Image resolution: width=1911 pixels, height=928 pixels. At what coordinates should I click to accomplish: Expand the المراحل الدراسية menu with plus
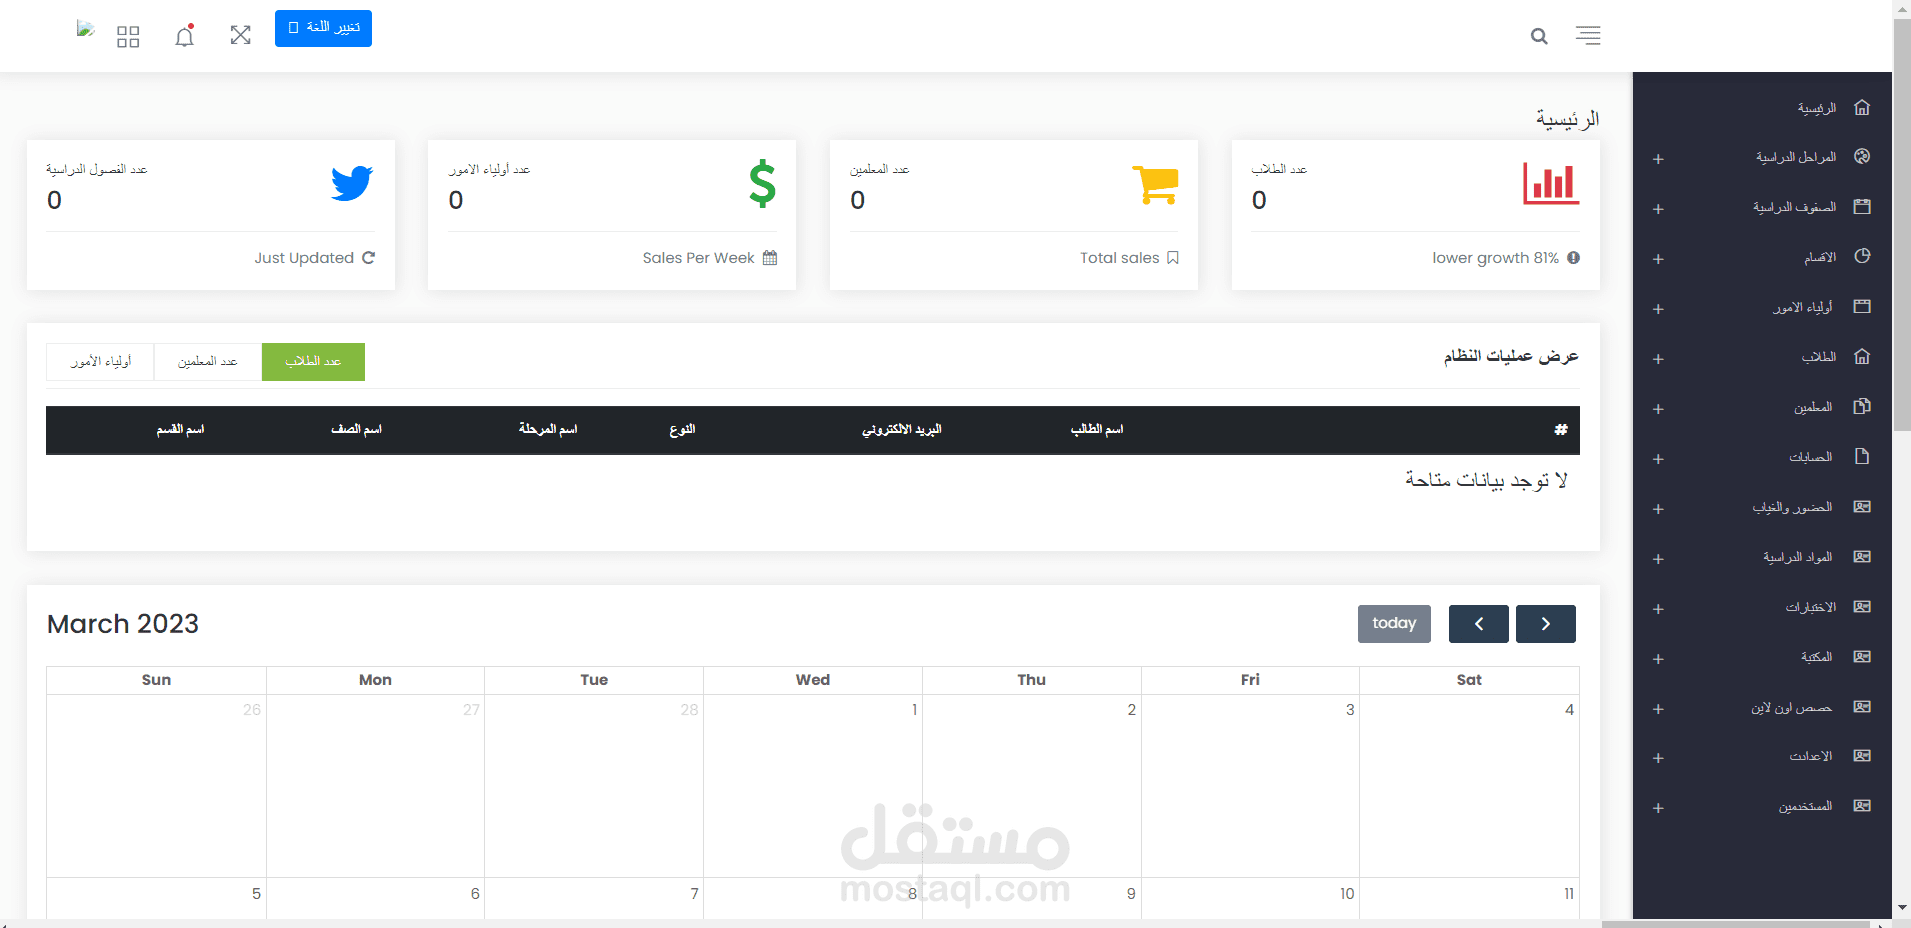pos(1658,159)
